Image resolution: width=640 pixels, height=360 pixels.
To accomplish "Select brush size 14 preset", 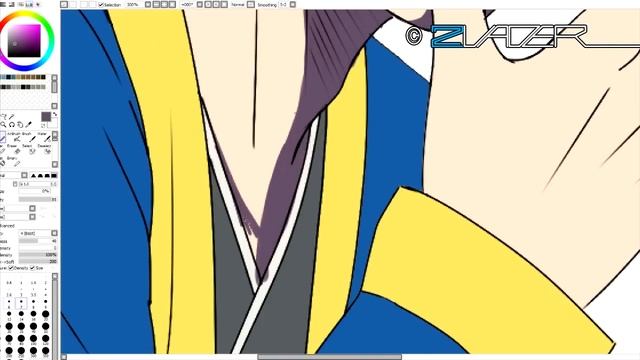I will (x=21, y=315).
